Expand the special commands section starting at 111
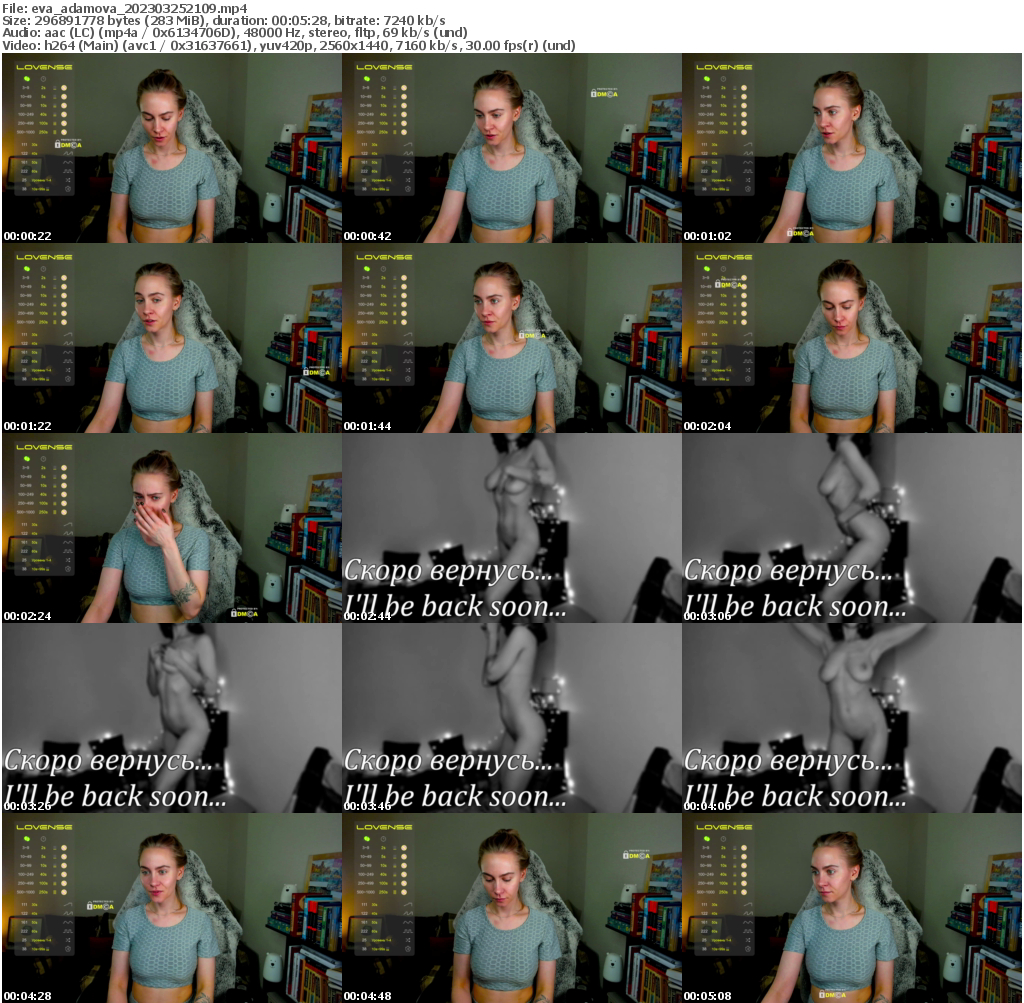 pos(26,144)
